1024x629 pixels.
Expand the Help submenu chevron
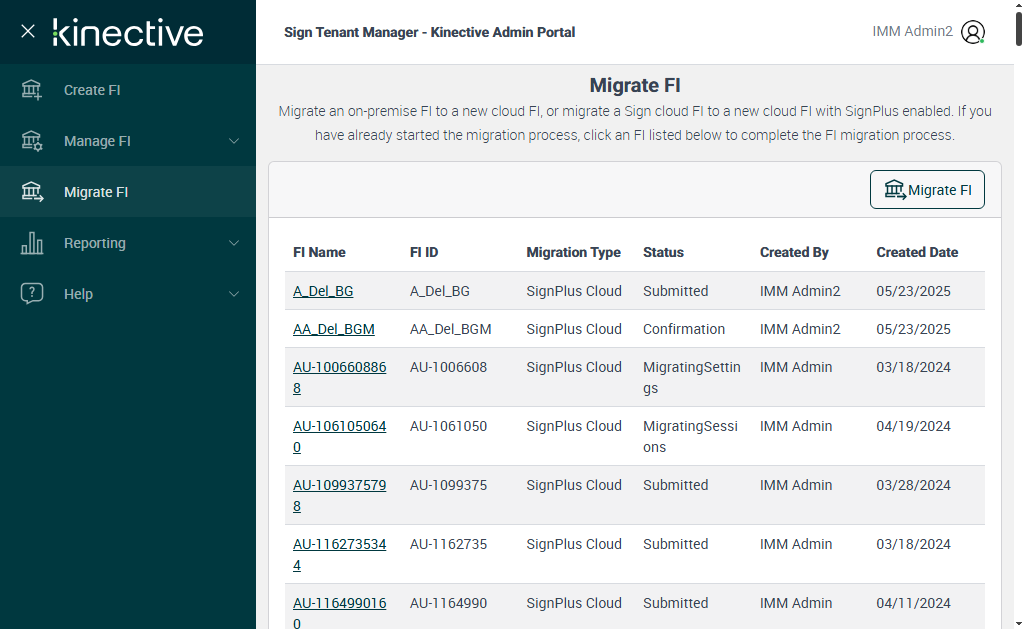(x=234, y=294)
